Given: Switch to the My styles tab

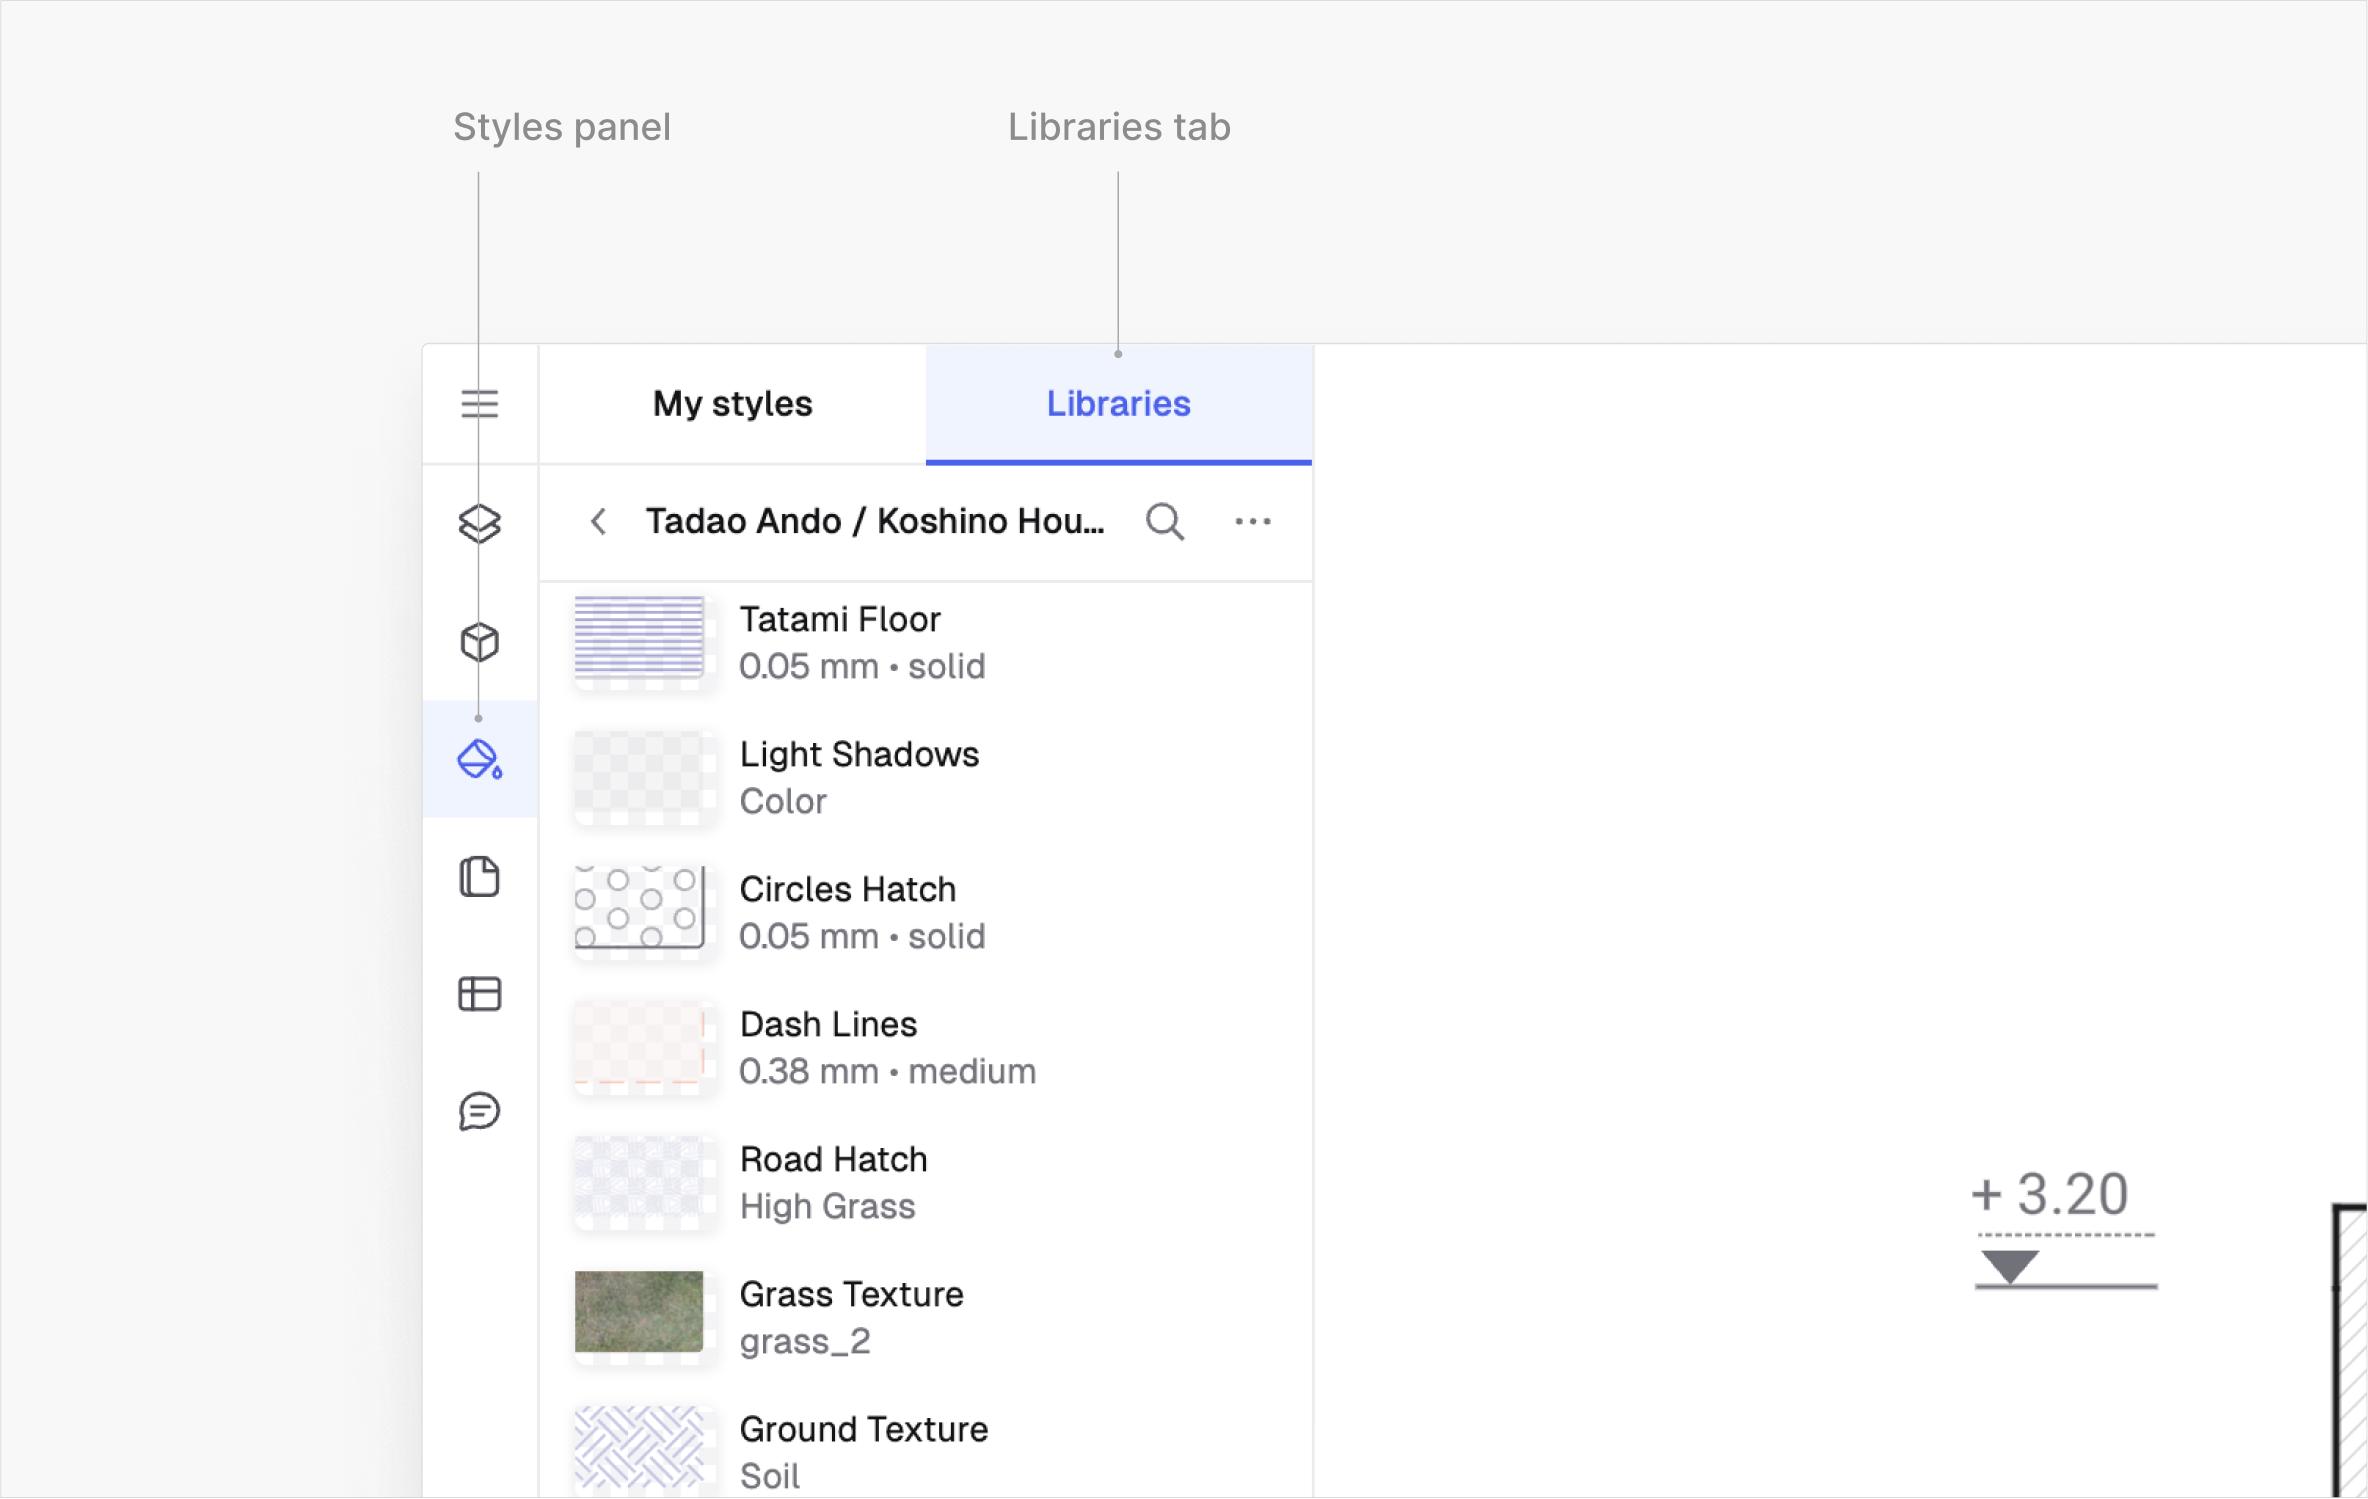Looking at the screenshot, I should pyautogui.click(x=732, y=404).
